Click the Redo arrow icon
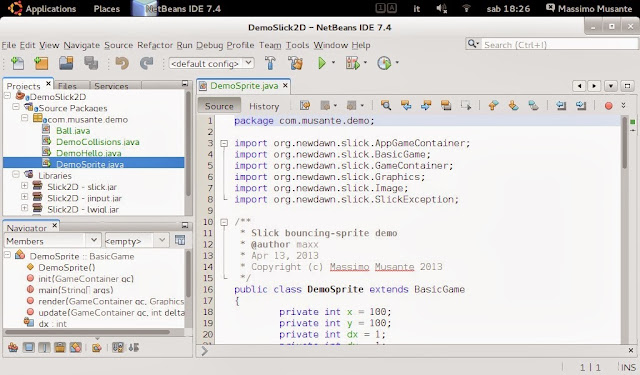 click(x=146, y=63)
